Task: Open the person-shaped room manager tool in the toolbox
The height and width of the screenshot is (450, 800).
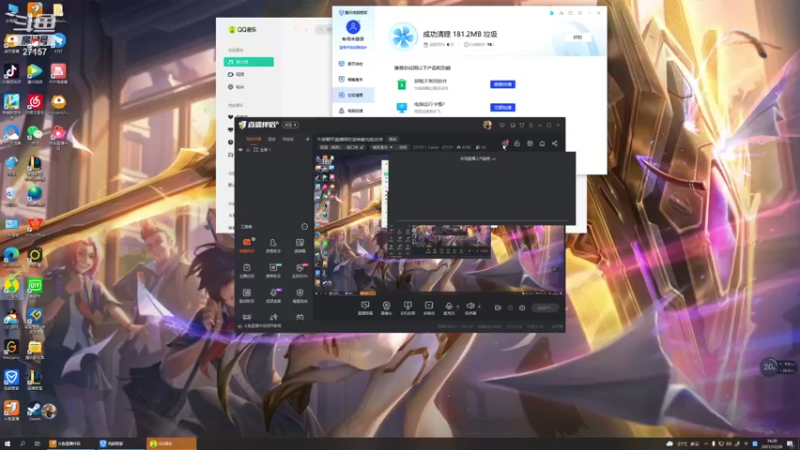Action: pos(273,245)
